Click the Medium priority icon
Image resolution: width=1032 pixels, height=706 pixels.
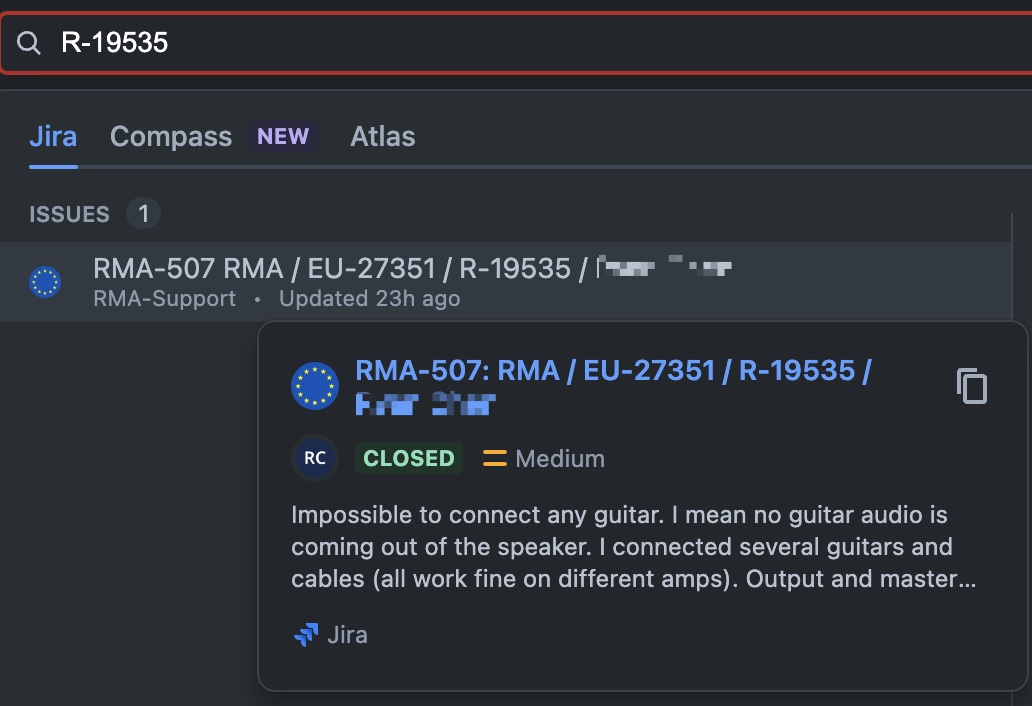(495, 459)
